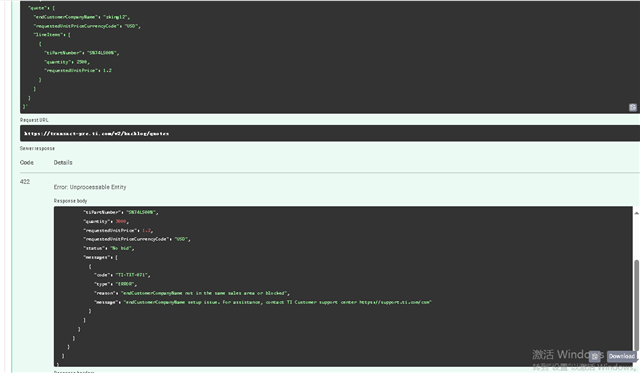Image resolution: width=640 pixels, height=373 pixels.
Task: Click the tiPartNumber line in response
Action: tap(121, 212)
